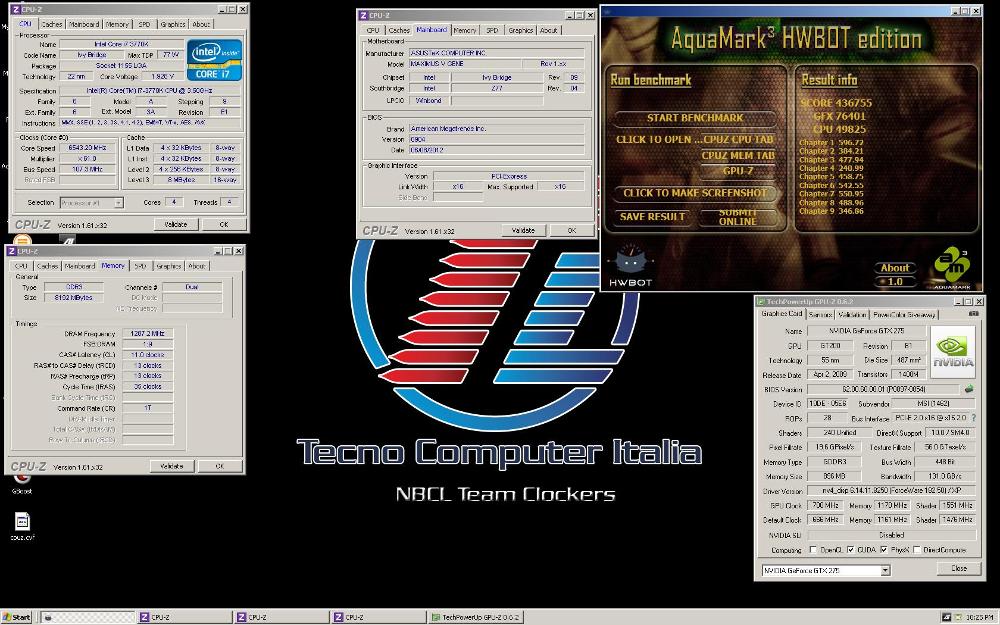1000x625 pixels.
Task: Click the GFX 76401 result line
Action: pos(839,116)
